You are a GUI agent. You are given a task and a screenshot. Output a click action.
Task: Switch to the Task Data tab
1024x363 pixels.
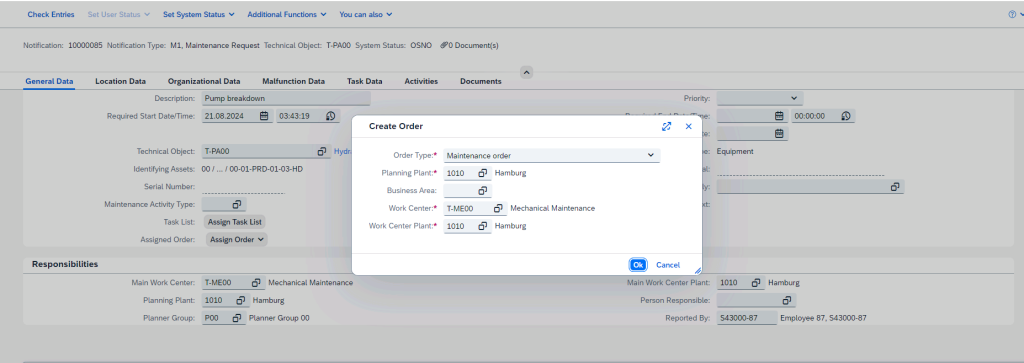364,82
